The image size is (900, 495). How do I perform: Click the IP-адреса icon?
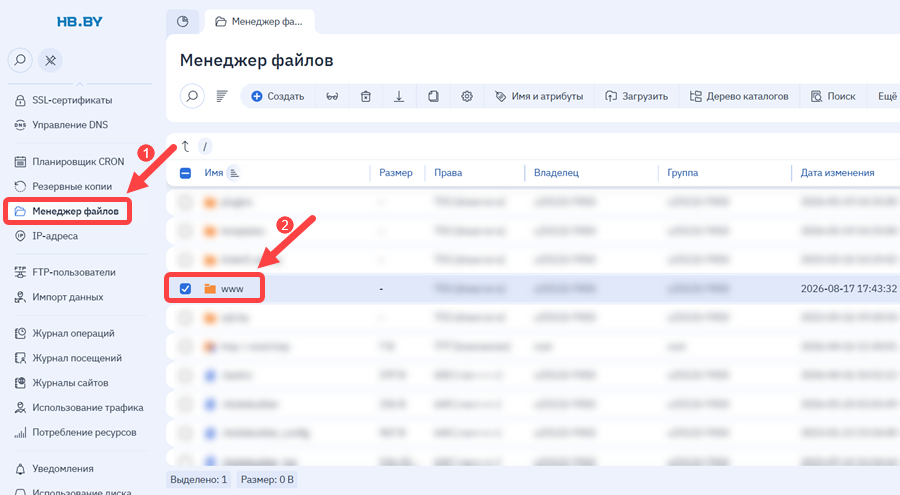[20, 235]
